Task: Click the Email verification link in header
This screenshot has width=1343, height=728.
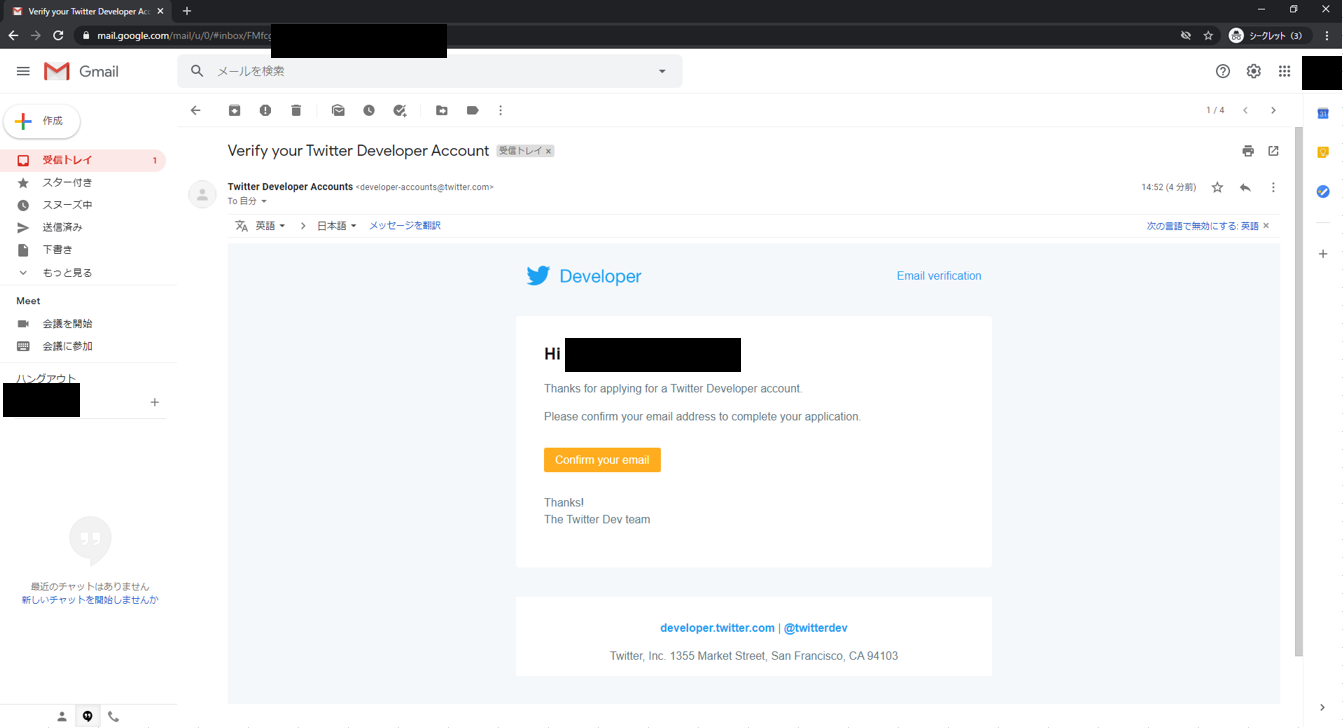Action: point(939,276)
